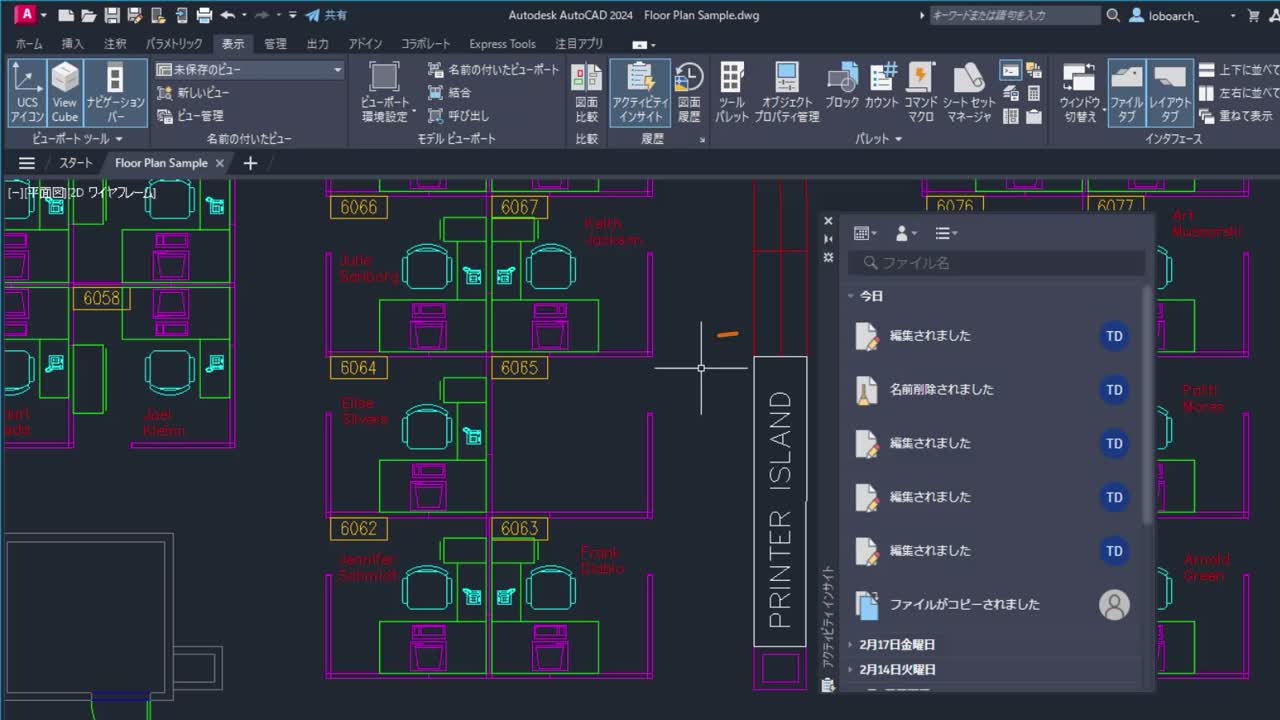Toggle the UCS アイコン button
This screenshot has height=720, width=1280.
27,92
